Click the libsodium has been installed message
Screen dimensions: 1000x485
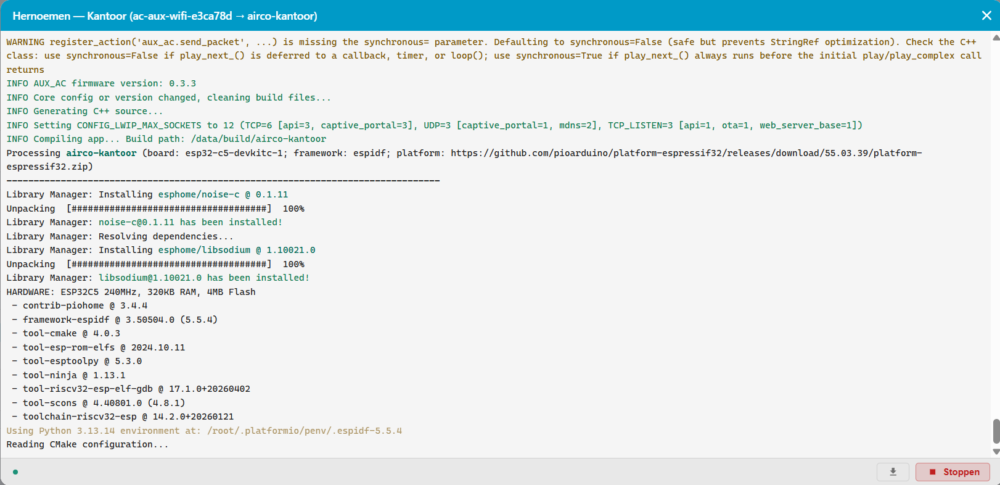point(158,278)
